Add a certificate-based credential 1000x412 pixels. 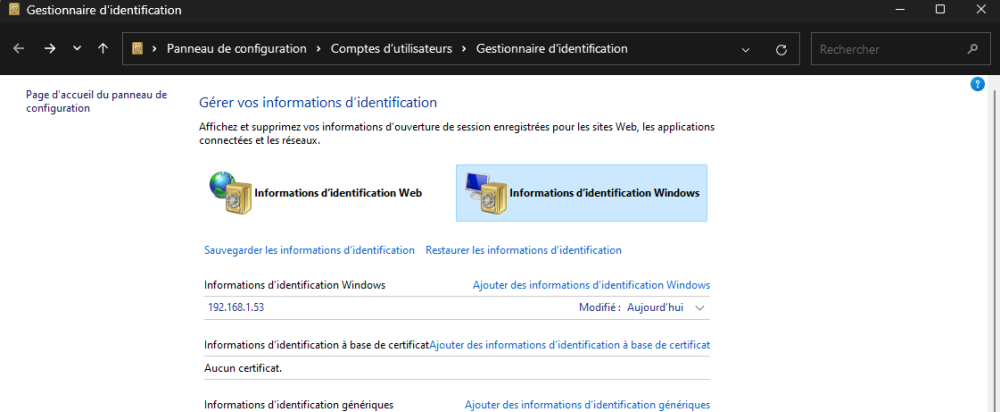(570, 345)
